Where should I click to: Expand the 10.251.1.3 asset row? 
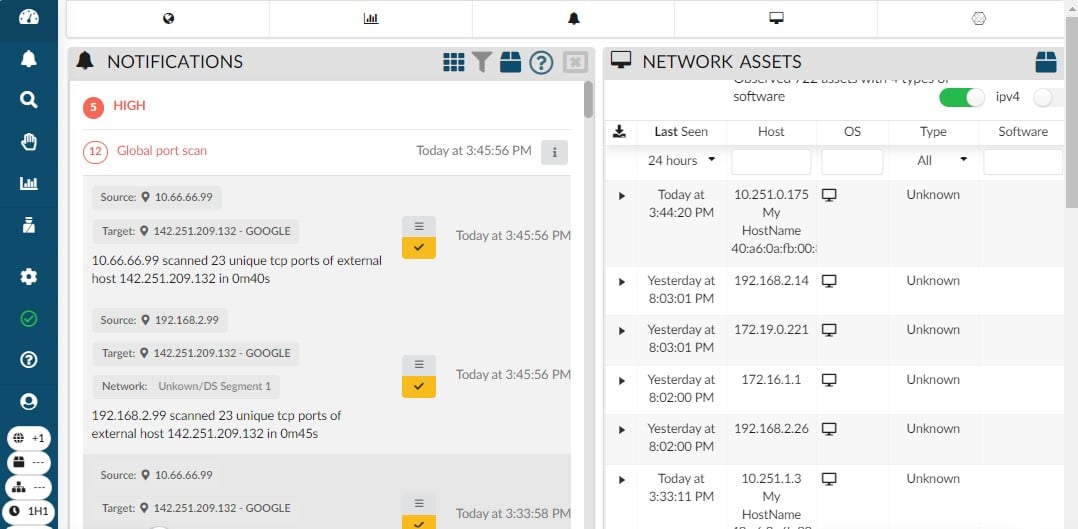click(x=622, y=479)
